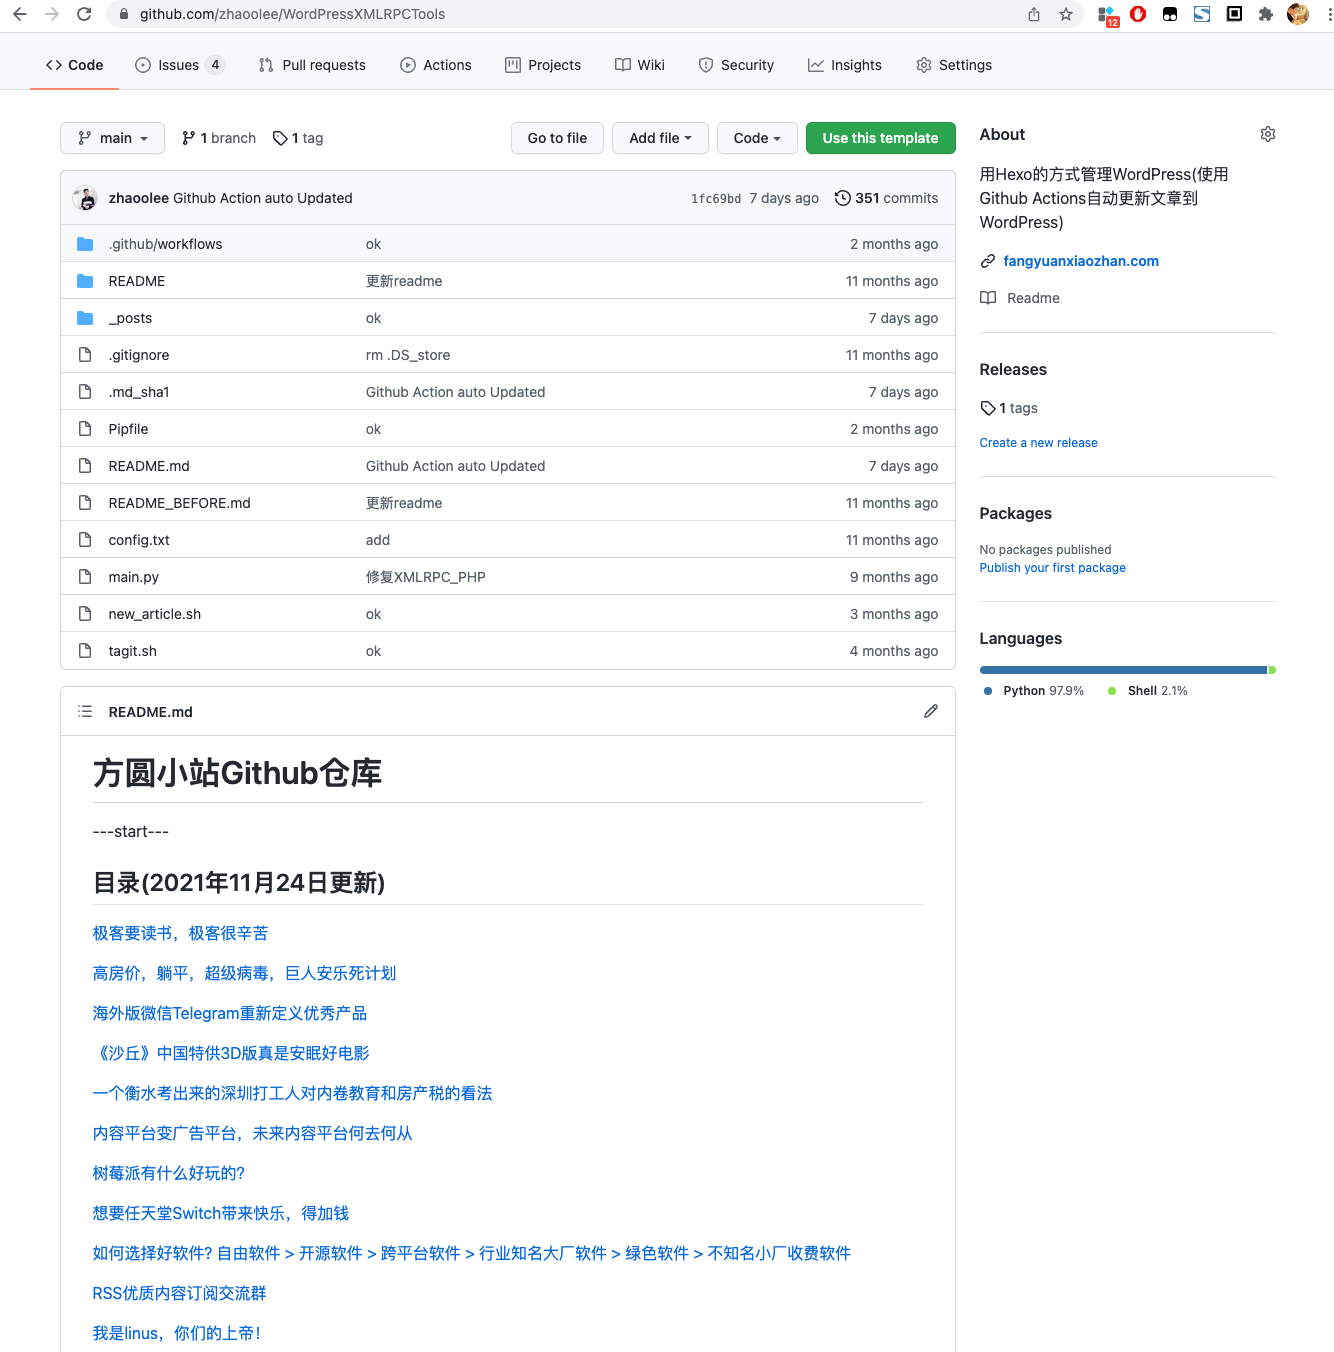Open the Code download dropdown
1334x1352 pixels.
(757, 138)
